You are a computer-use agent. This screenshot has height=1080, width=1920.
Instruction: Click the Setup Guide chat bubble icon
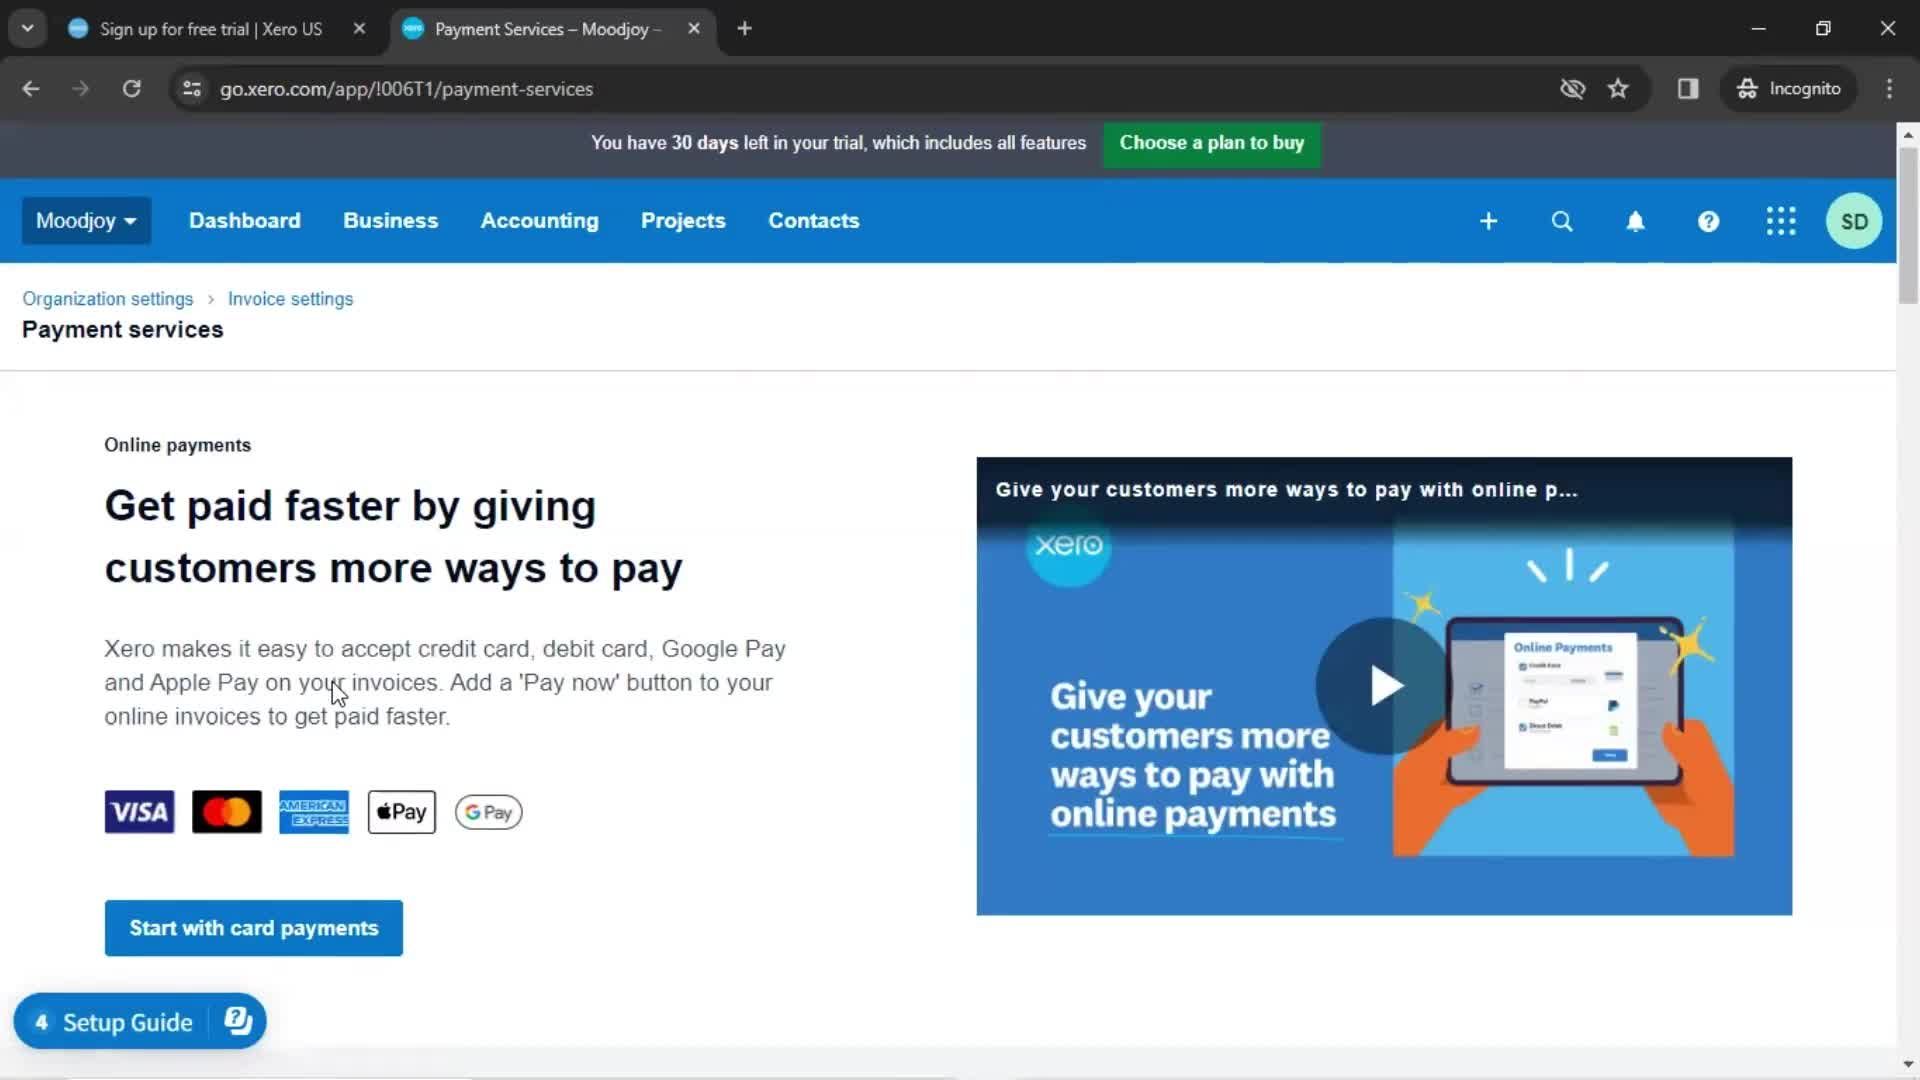tap(238, 1021)
